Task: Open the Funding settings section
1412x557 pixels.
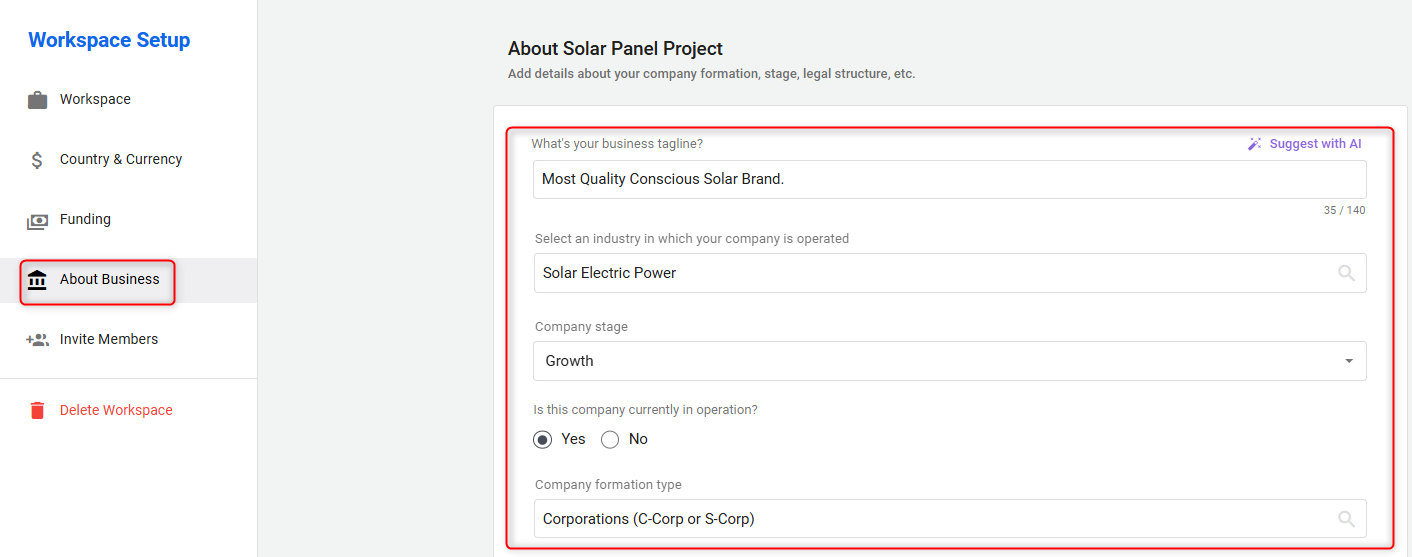Action: click(85, 220)
